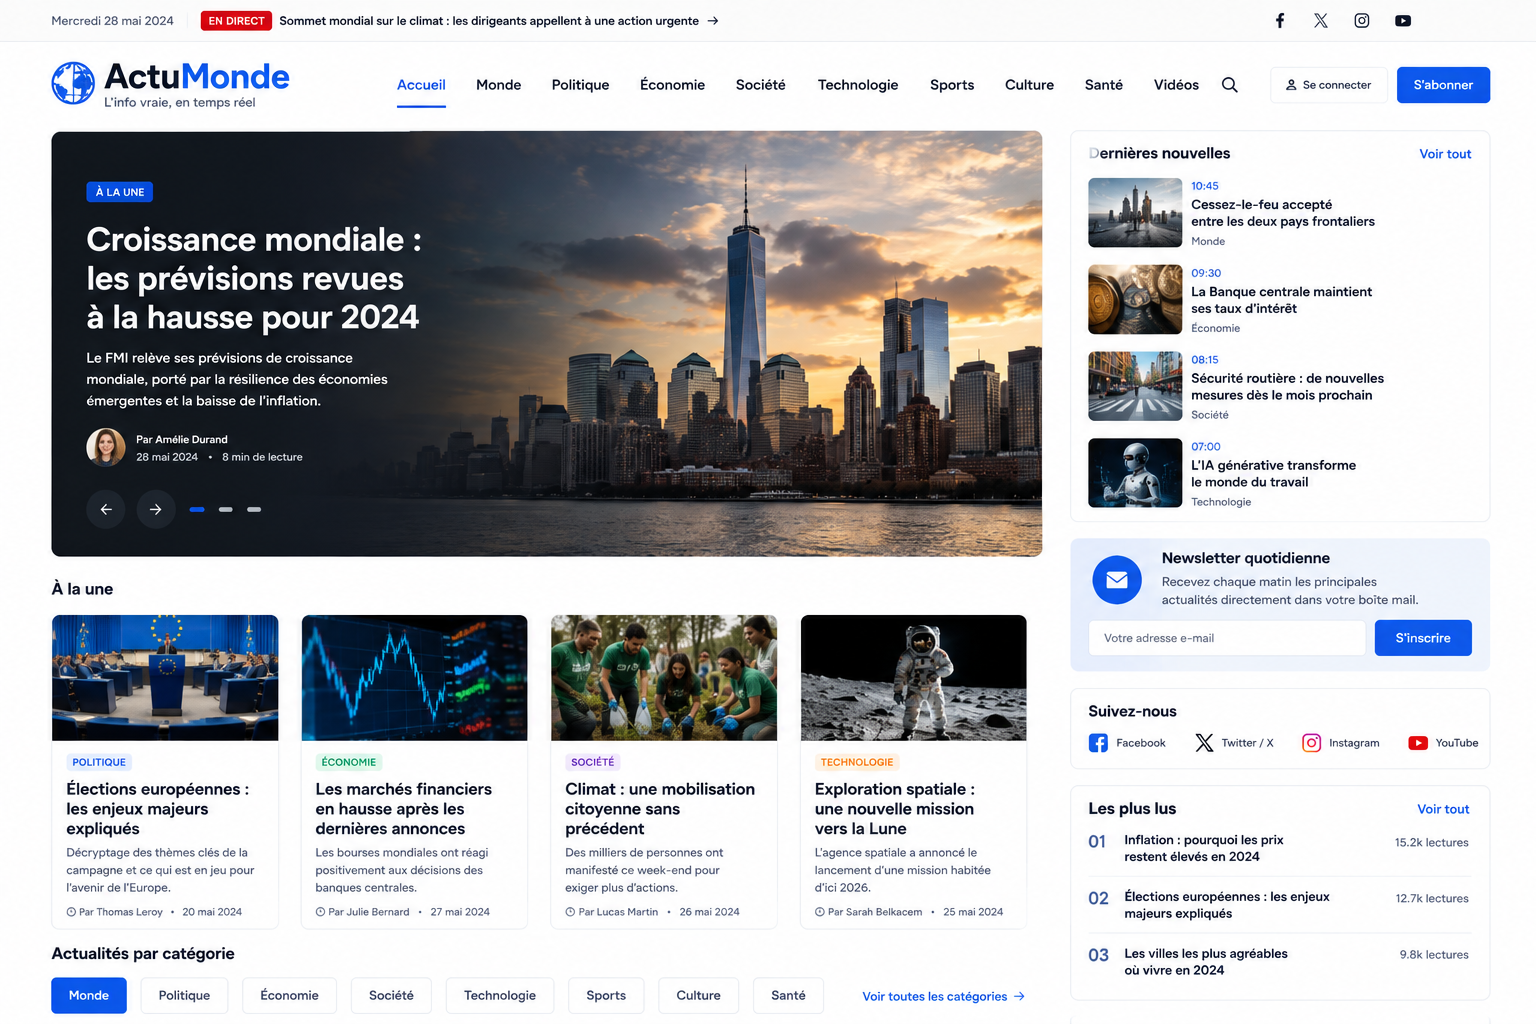Image resolution: width=1536 pixels, height=1024 pixels.
Task: Select the Monde category tab
Action: [x=89, y=996]
